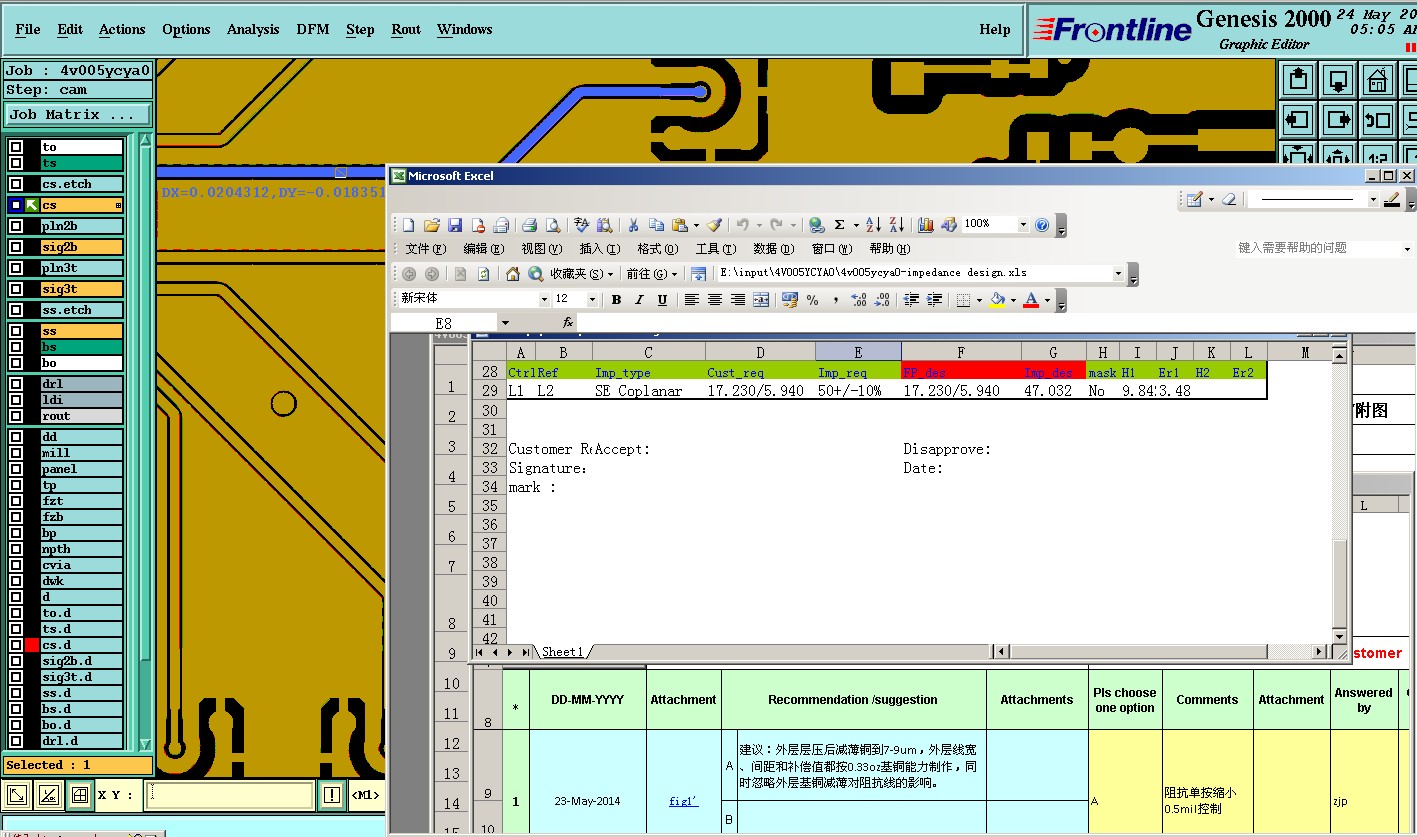Click the Merge and Center icon

coord(761,300)
